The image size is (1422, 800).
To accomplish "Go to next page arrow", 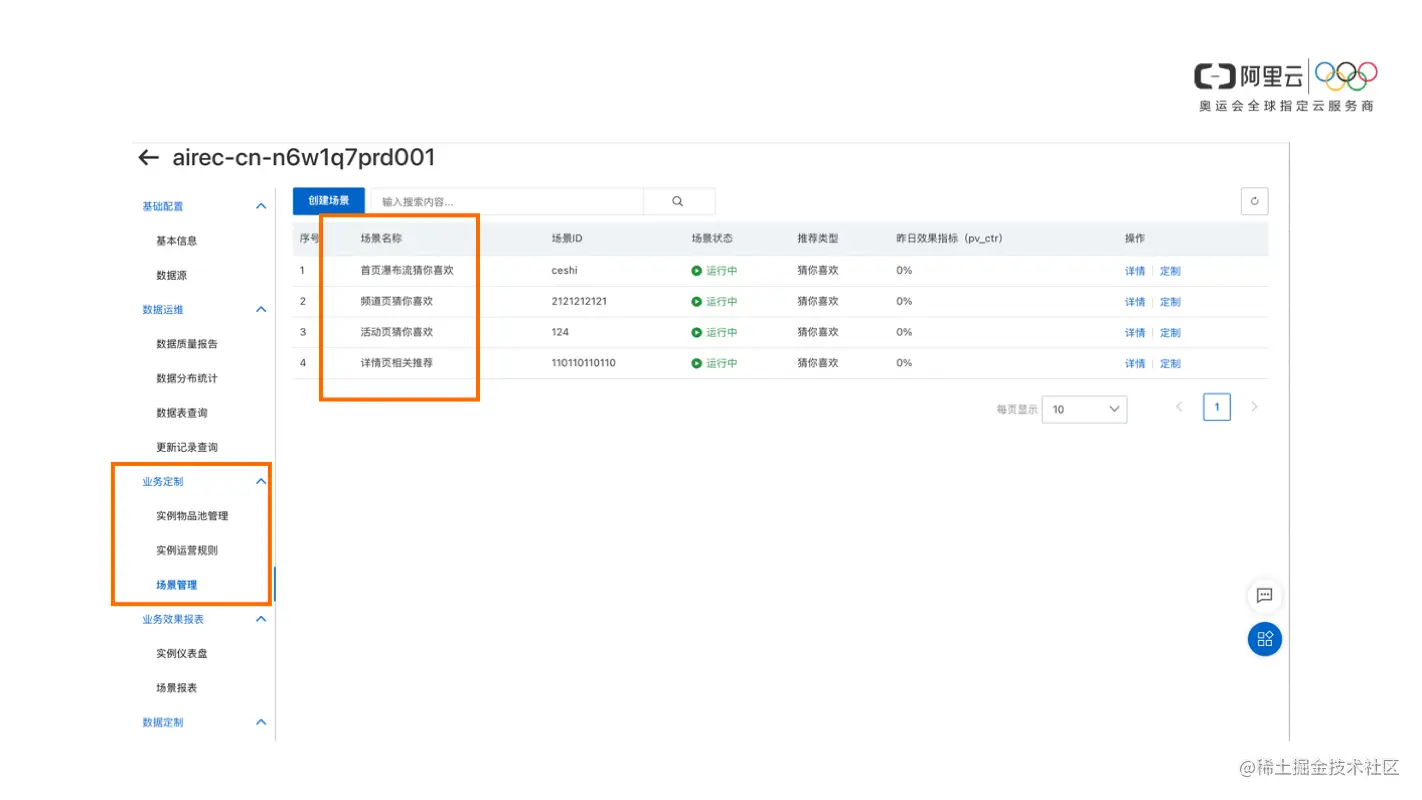I will coord(1254,407).
